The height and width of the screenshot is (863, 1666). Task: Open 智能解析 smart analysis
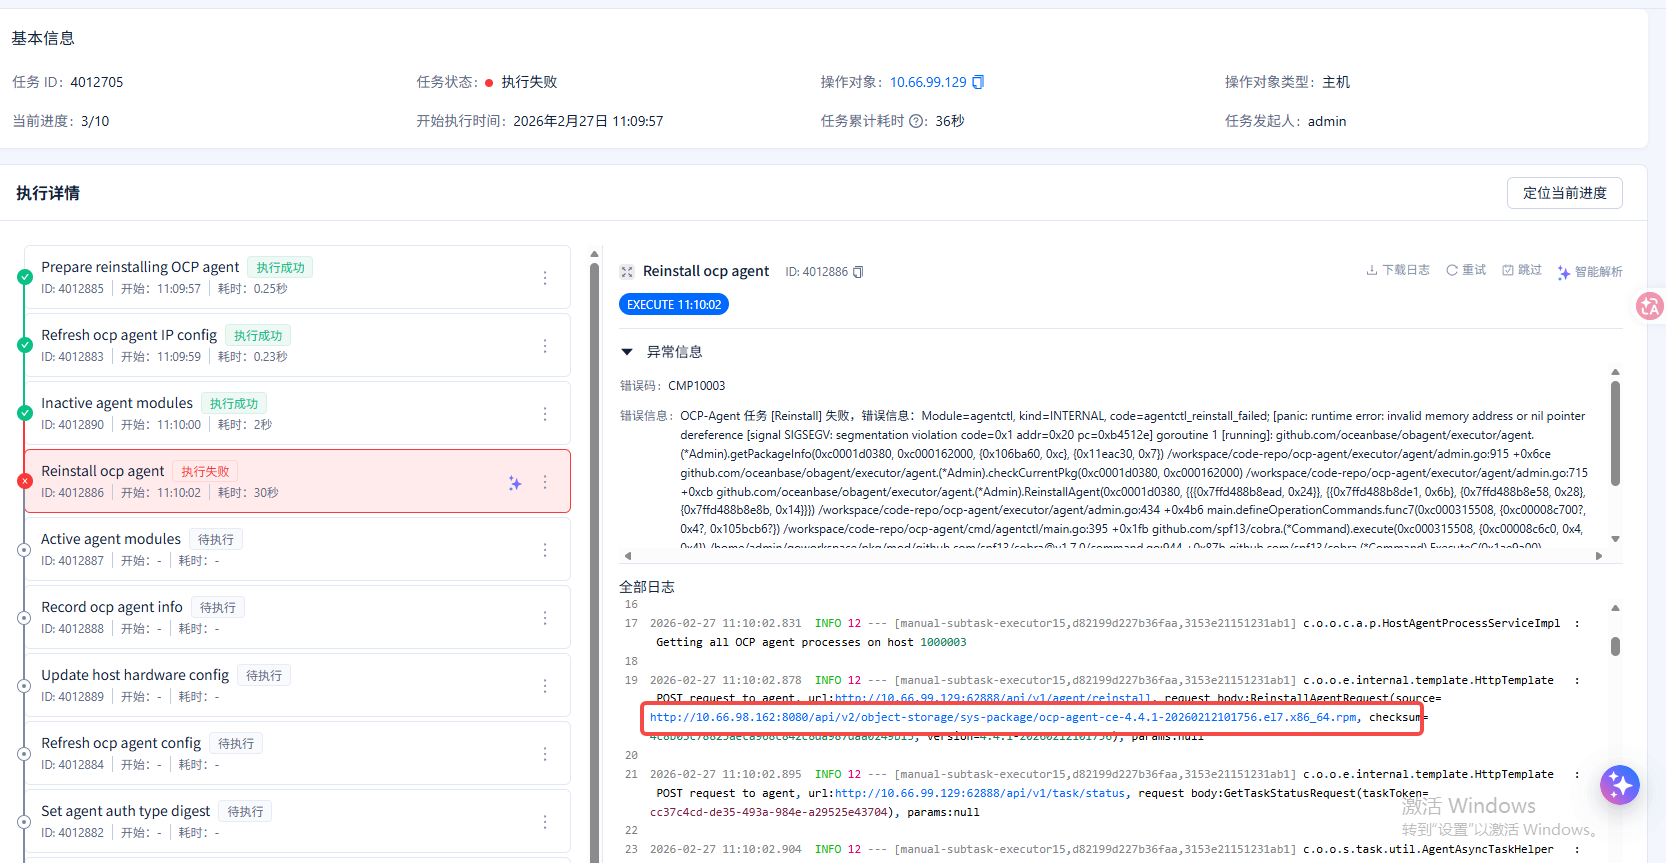(x=1590, y=272)
